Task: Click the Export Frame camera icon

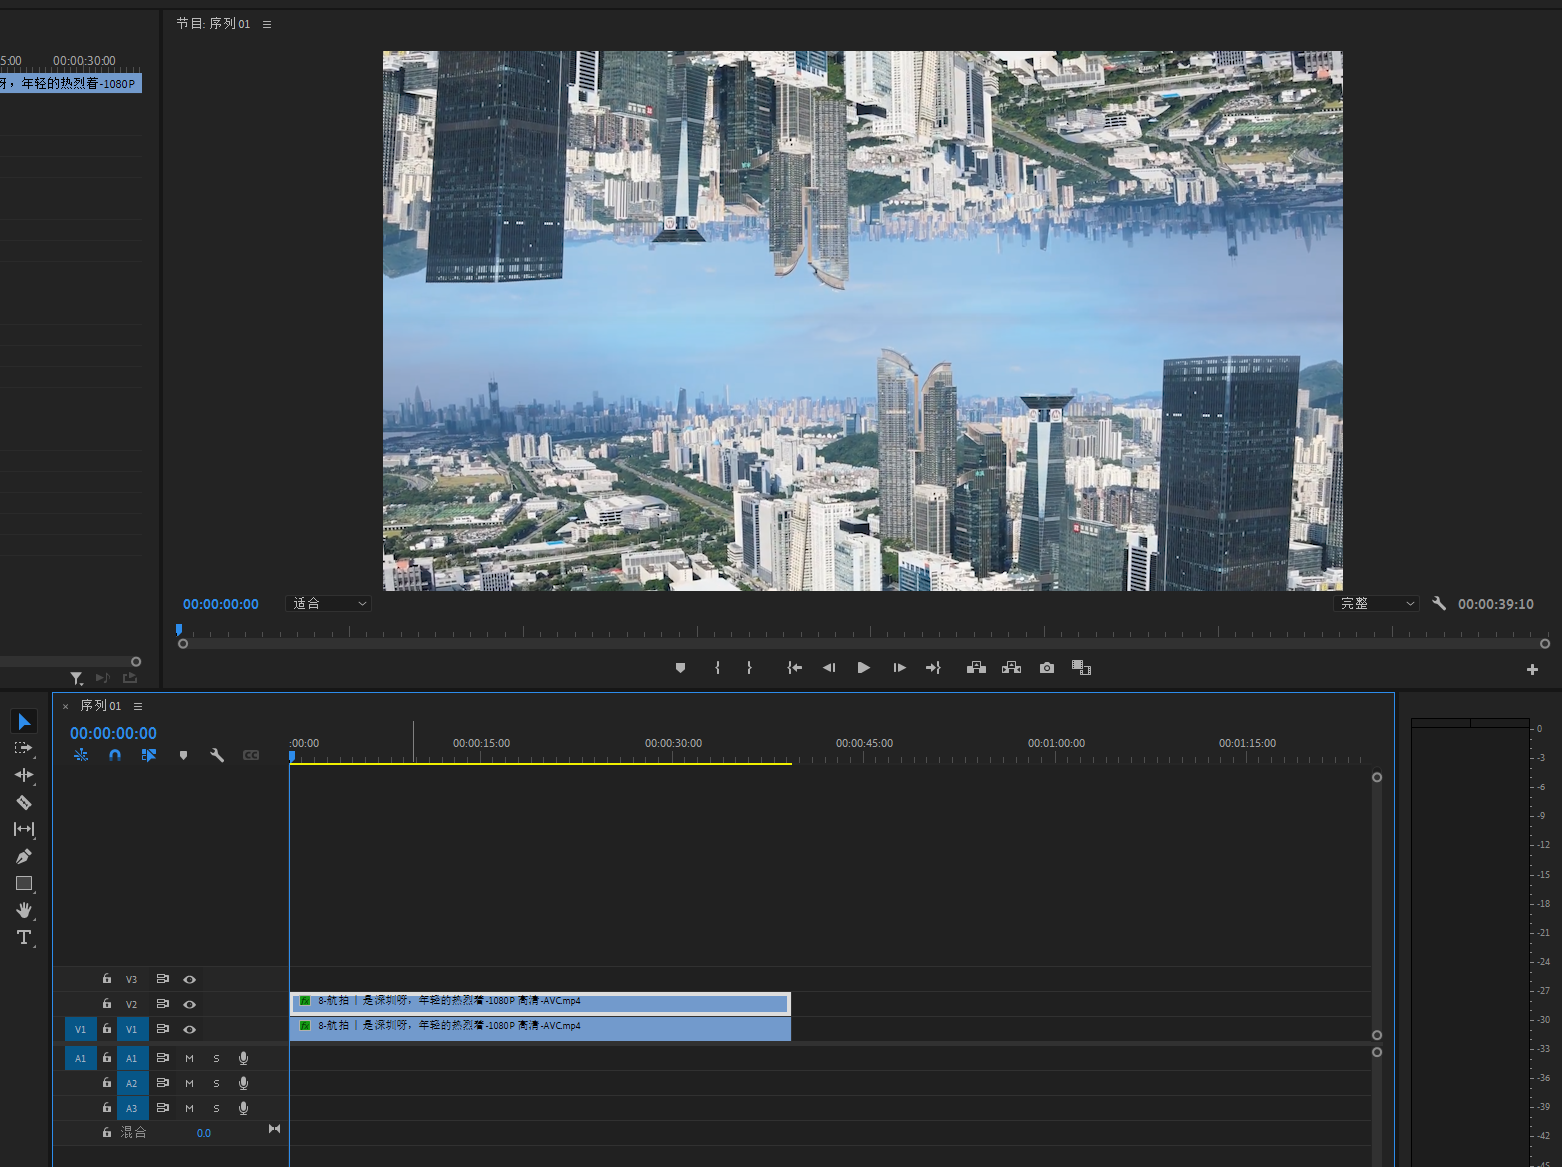Action: point(1047,668)
